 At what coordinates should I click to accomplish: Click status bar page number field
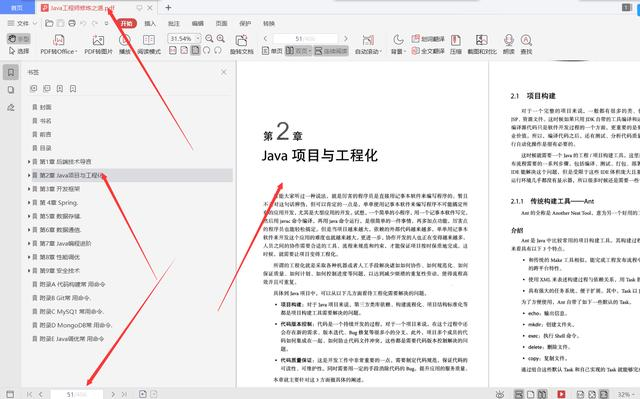(76, 394)
